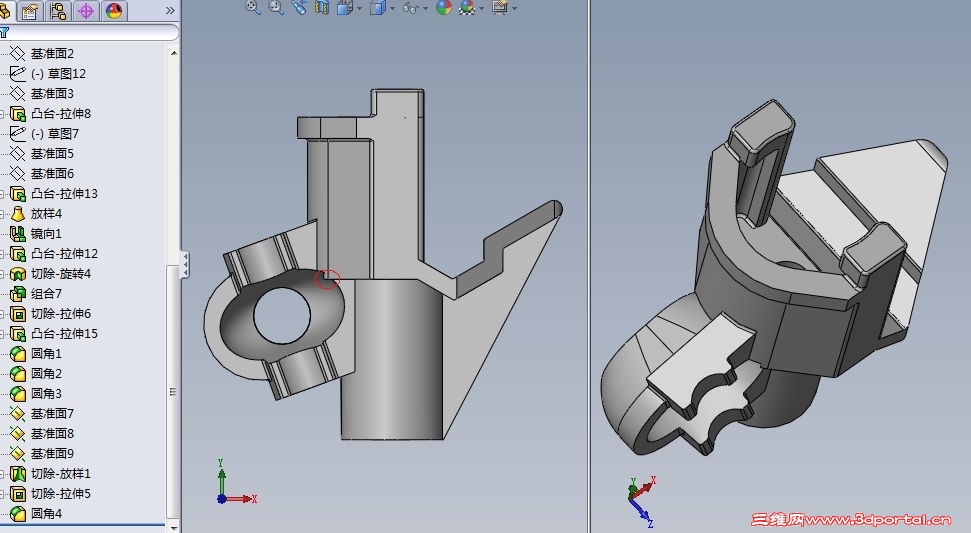Click the feature tree scroll-down arrow
Image resolution: width=971 pixels, height=533 pixels.
click(x=173, y=528)
